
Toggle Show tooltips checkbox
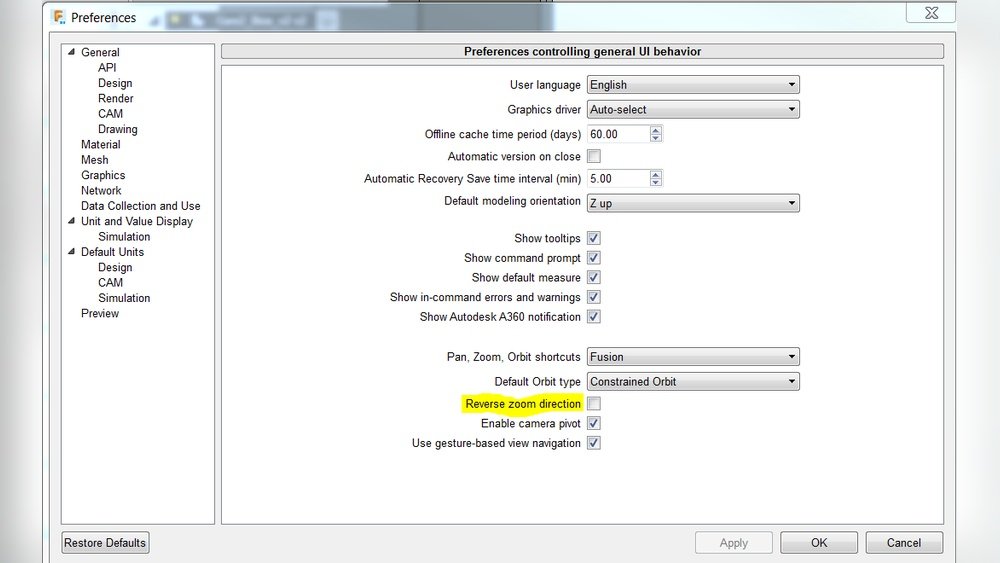pyautogui.click(x=594, y=238)
